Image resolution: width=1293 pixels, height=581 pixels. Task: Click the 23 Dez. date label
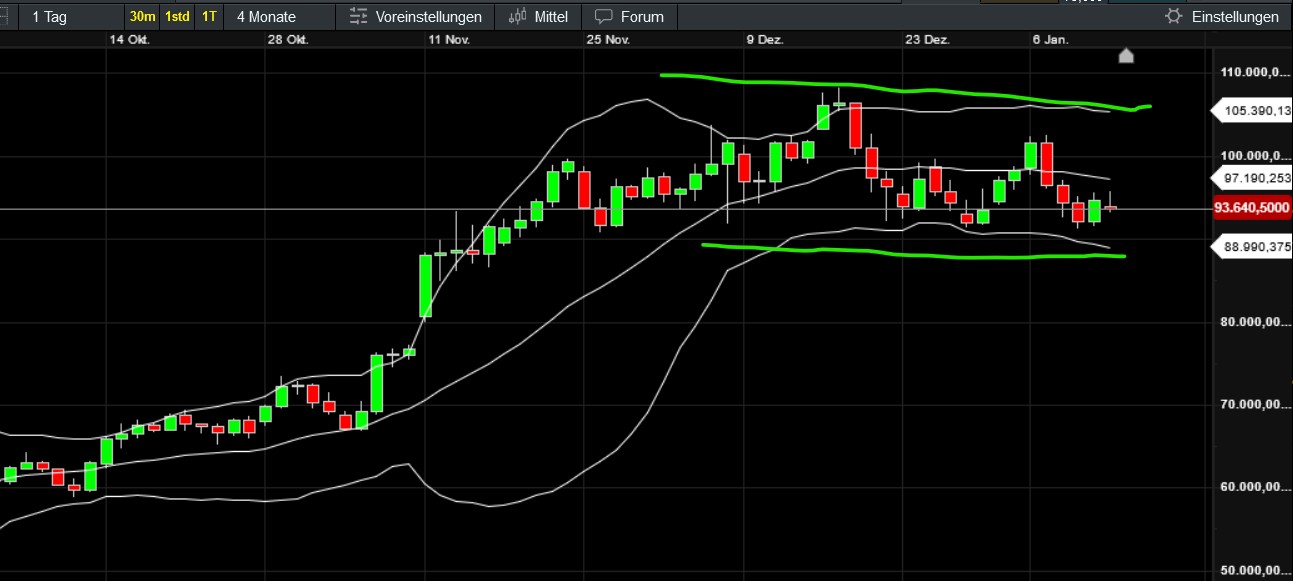[x=926, y=40]
